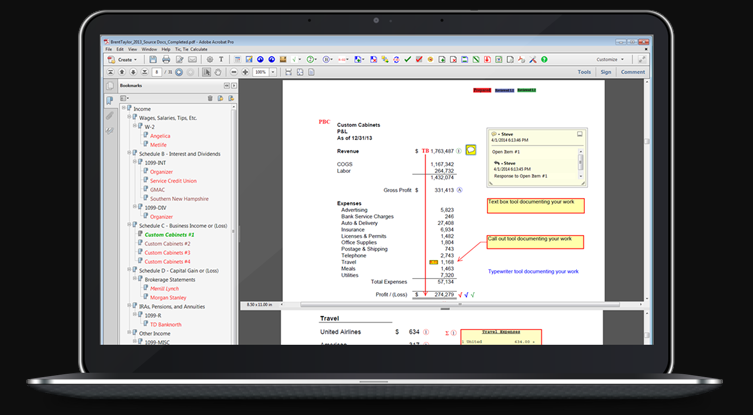Image resolution: width=753 pixels, height=415 pixels.
Task: Click the email envelope icon
Action: pos(194,60)
